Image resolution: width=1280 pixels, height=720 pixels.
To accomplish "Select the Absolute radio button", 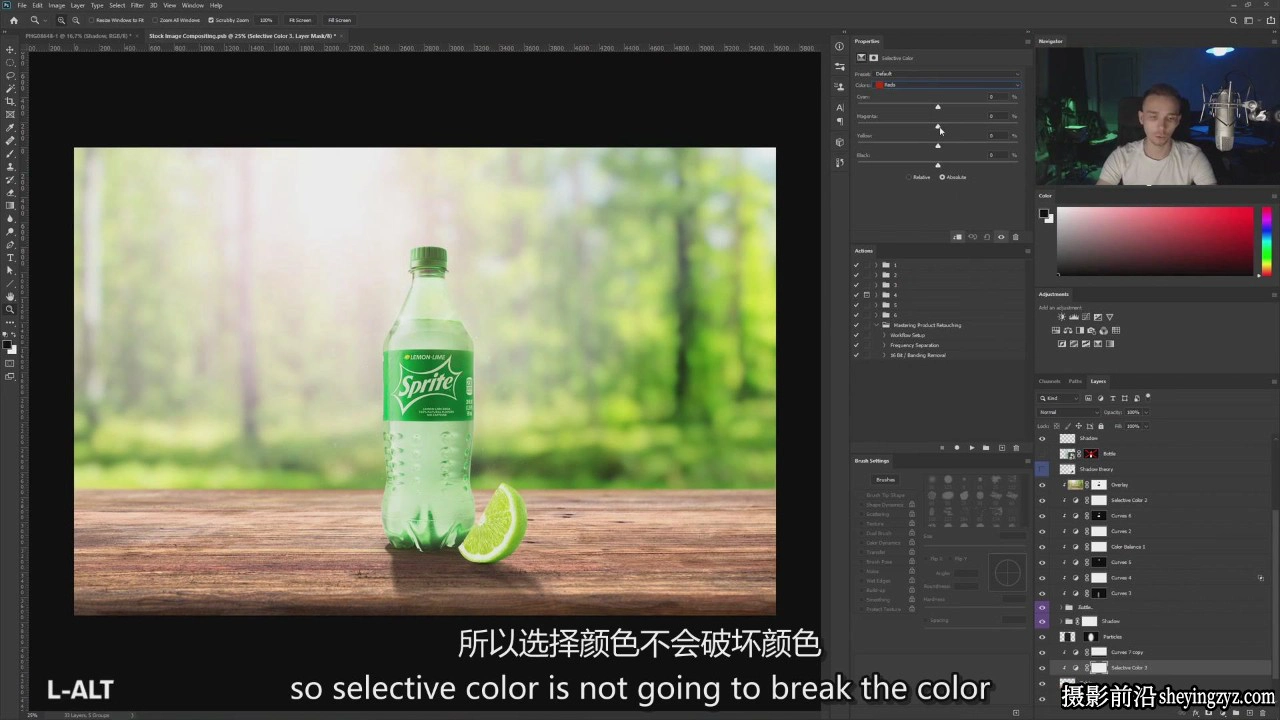I will point(942,177).
